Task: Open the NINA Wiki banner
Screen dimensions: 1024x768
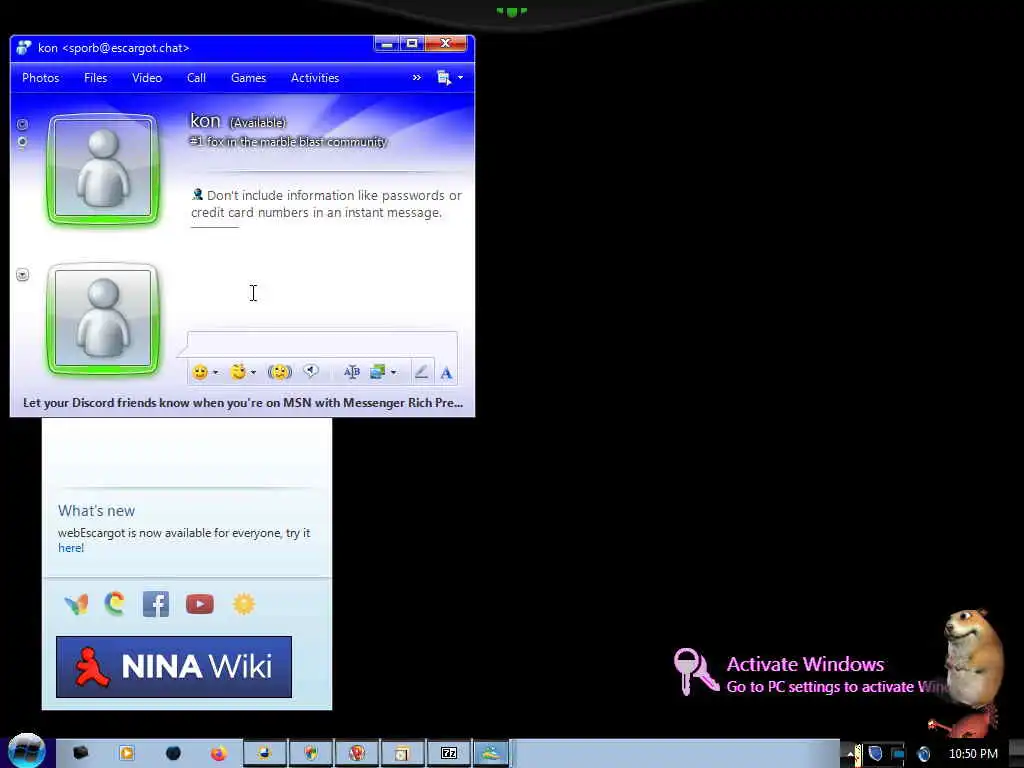Action: point(174,667)
